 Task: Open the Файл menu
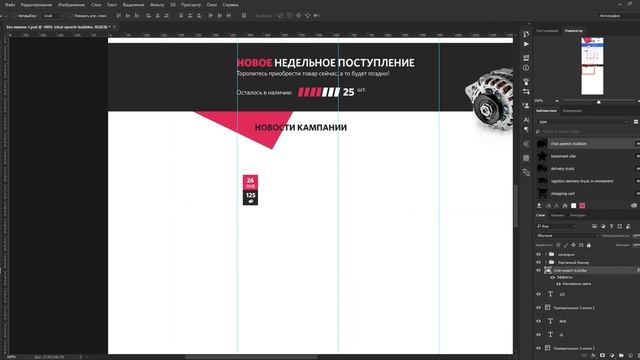pos(10,5)
